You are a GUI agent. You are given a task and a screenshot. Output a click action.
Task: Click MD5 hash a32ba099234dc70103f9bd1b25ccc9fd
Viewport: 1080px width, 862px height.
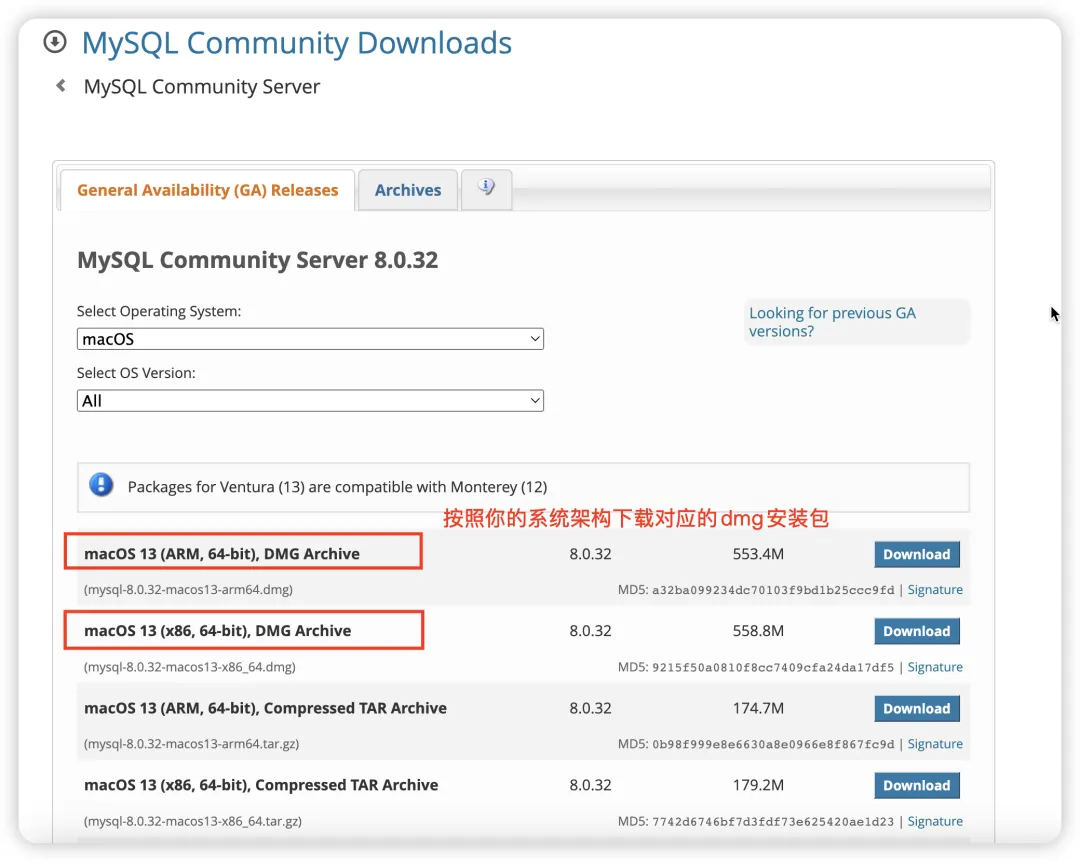coord(773,590)
